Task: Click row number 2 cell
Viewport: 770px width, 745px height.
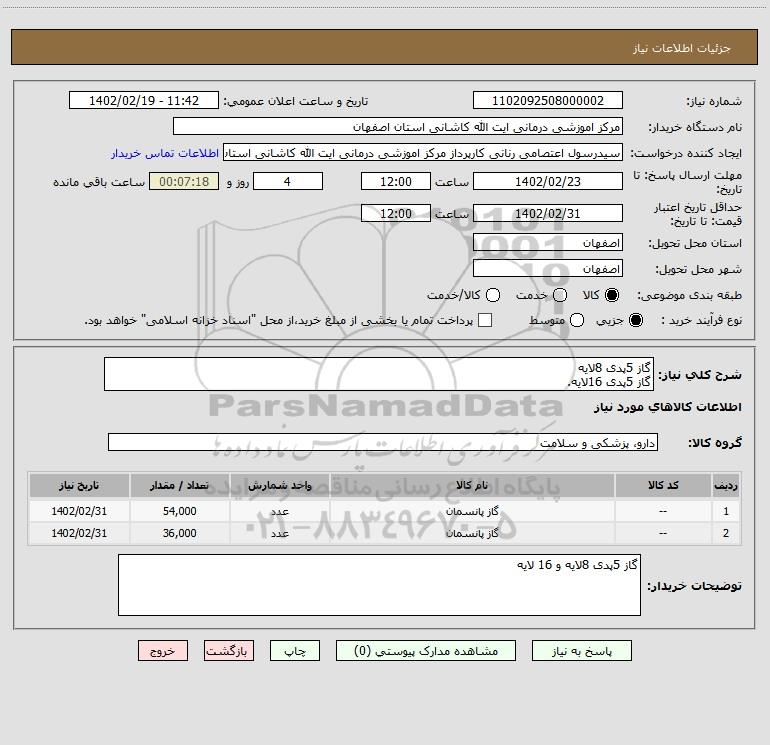Action: [x=725, y=533]
